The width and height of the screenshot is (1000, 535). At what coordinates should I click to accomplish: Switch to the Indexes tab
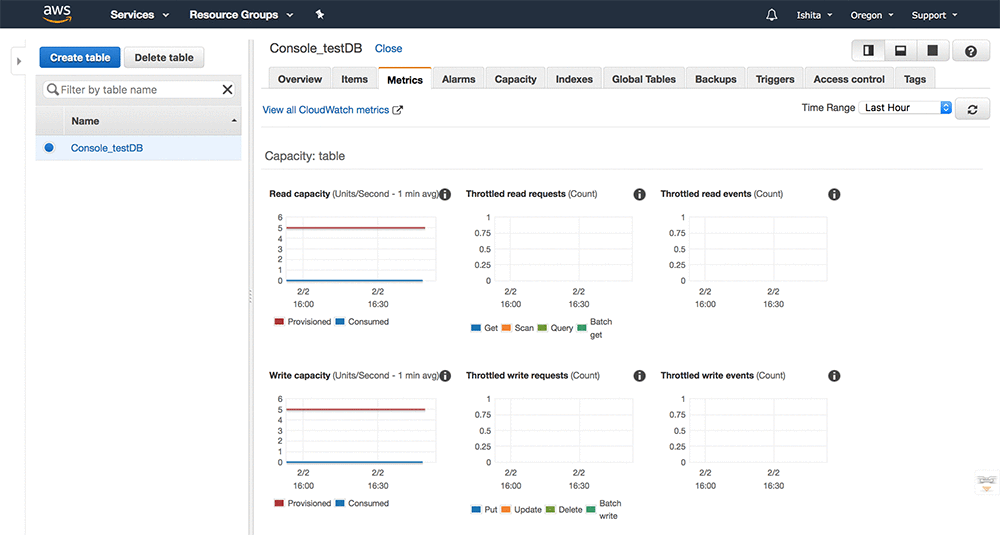click(x=574, y=79)
